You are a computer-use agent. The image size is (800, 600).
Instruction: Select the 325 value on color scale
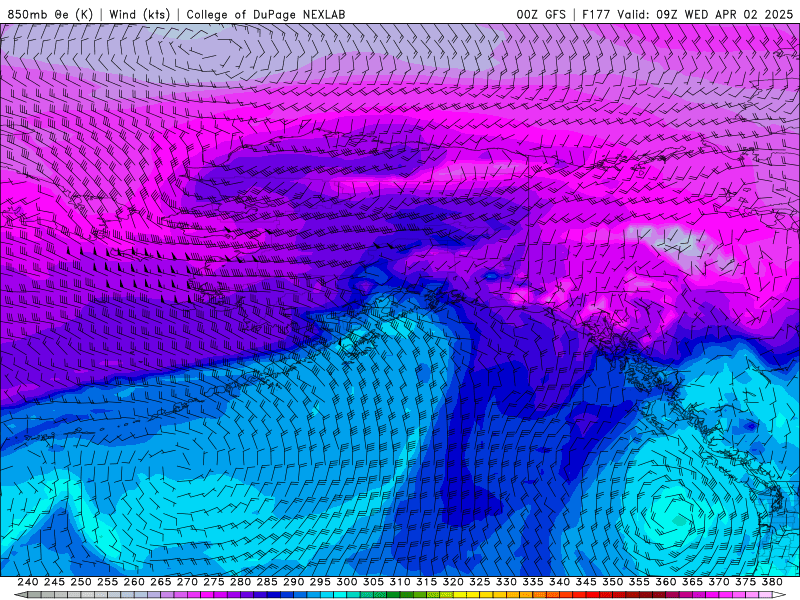479,582
